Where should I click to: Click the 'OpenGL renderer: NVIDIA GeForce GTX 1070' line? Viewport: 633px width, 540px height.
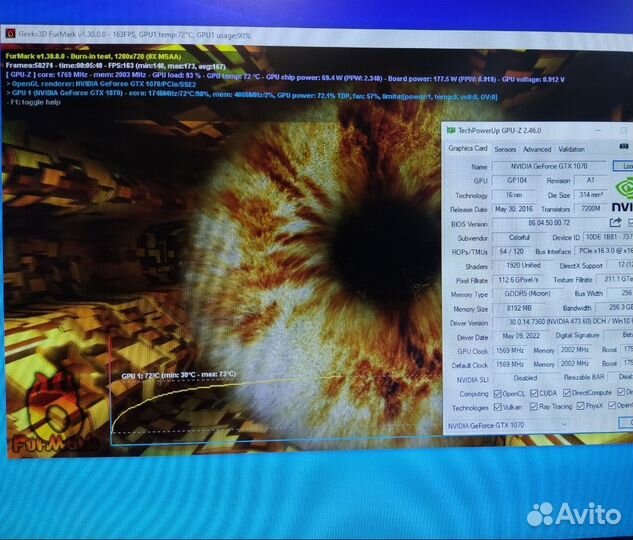pyautogui.click(x=101, y=84)
